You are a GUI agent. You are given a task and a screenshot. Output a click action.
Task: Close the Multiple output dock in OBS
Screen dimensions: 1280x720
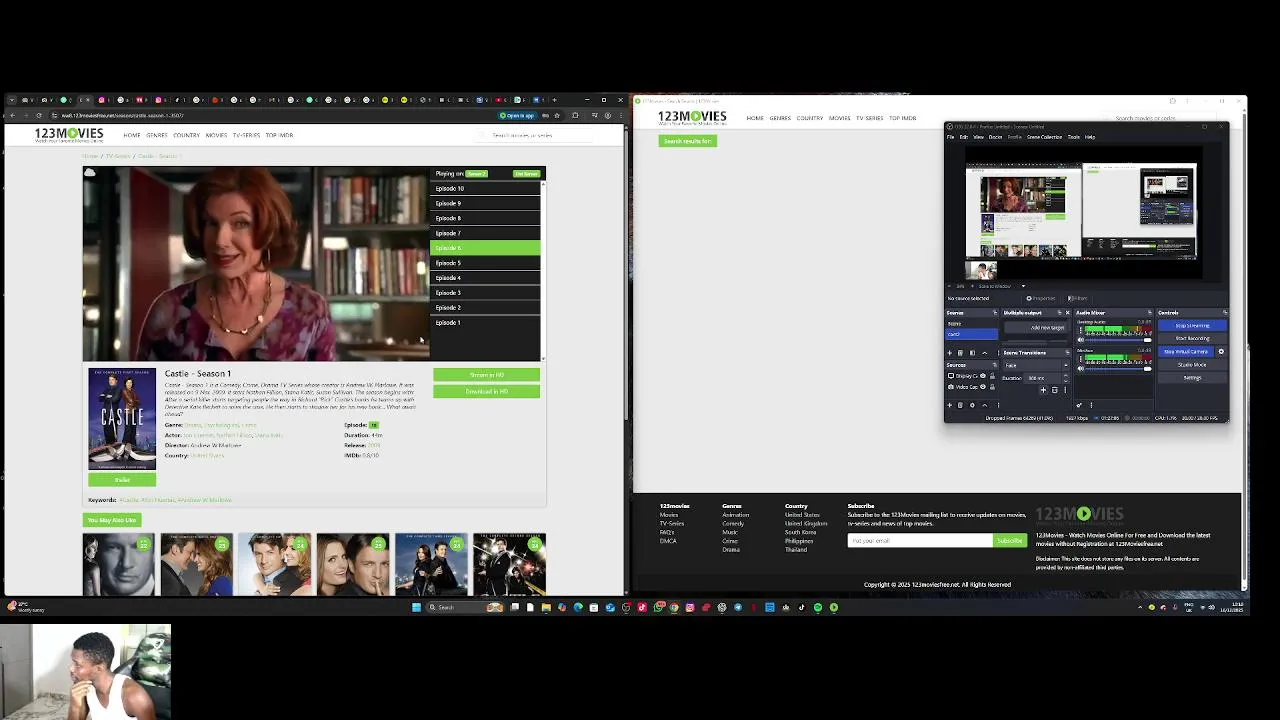[1067, 313]
